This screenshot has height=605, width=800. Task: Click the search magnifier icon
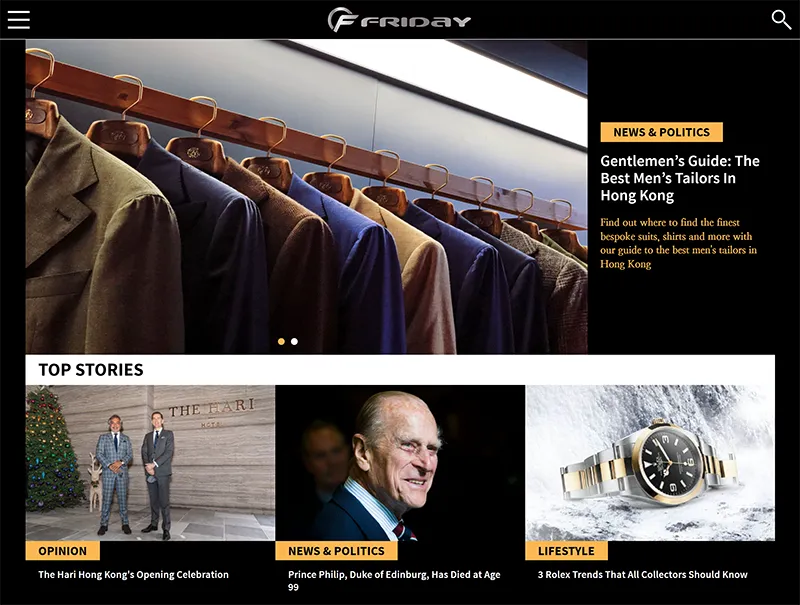[x=781, y=19]
